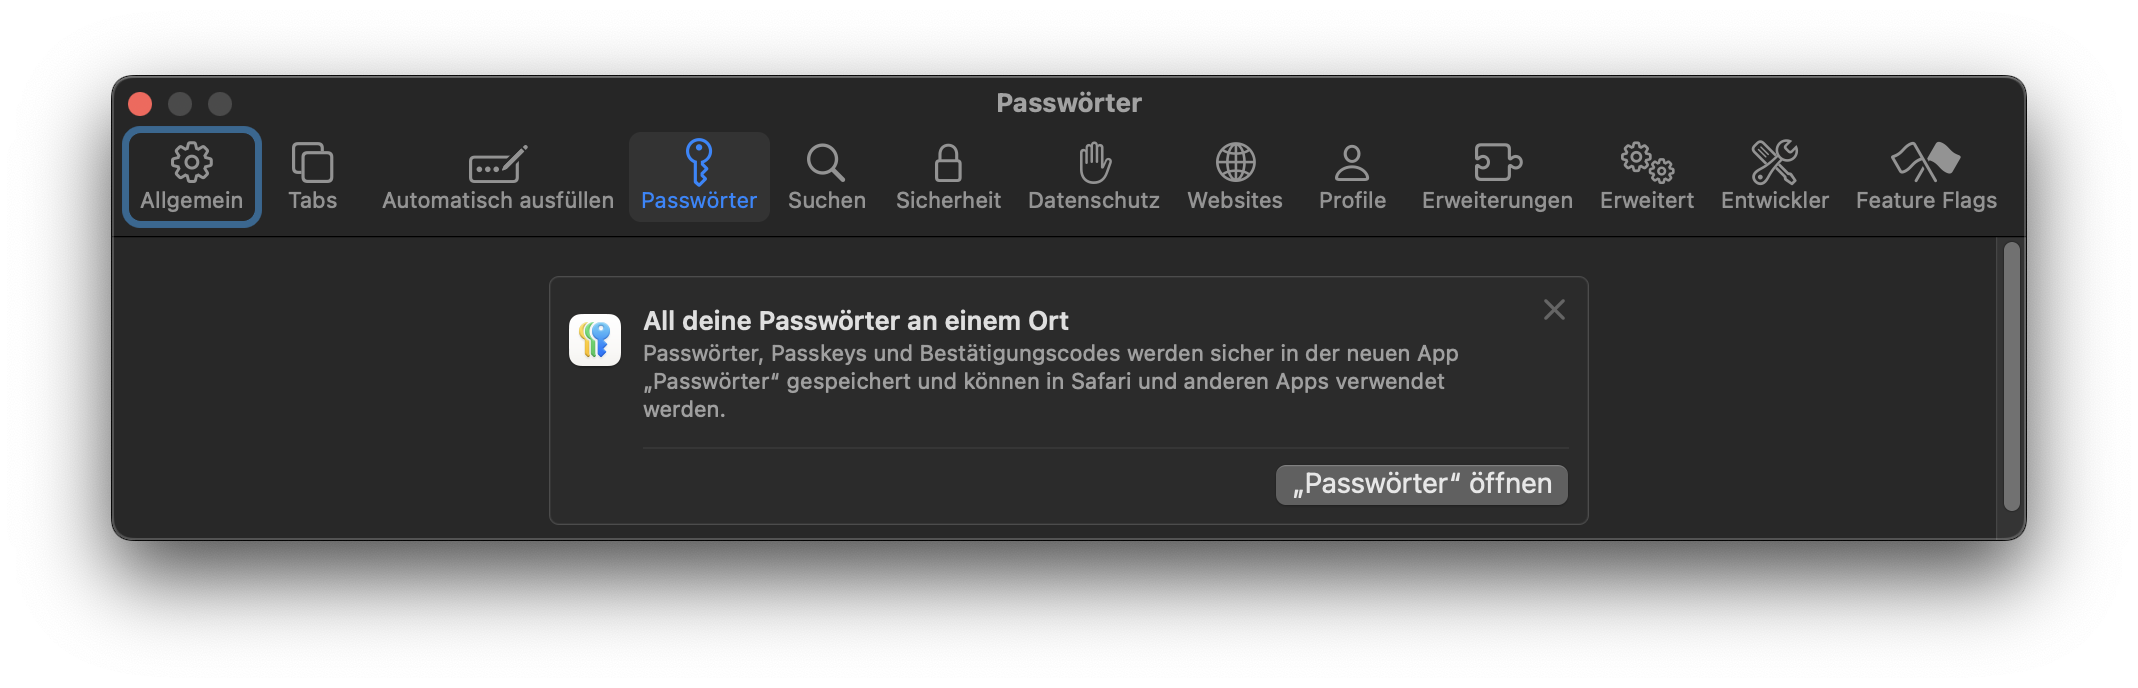The width and height of the screenshot is (2138, 688).
Task: Open Automatisch ausfüllen settings
Action: [x=498, y=177]
